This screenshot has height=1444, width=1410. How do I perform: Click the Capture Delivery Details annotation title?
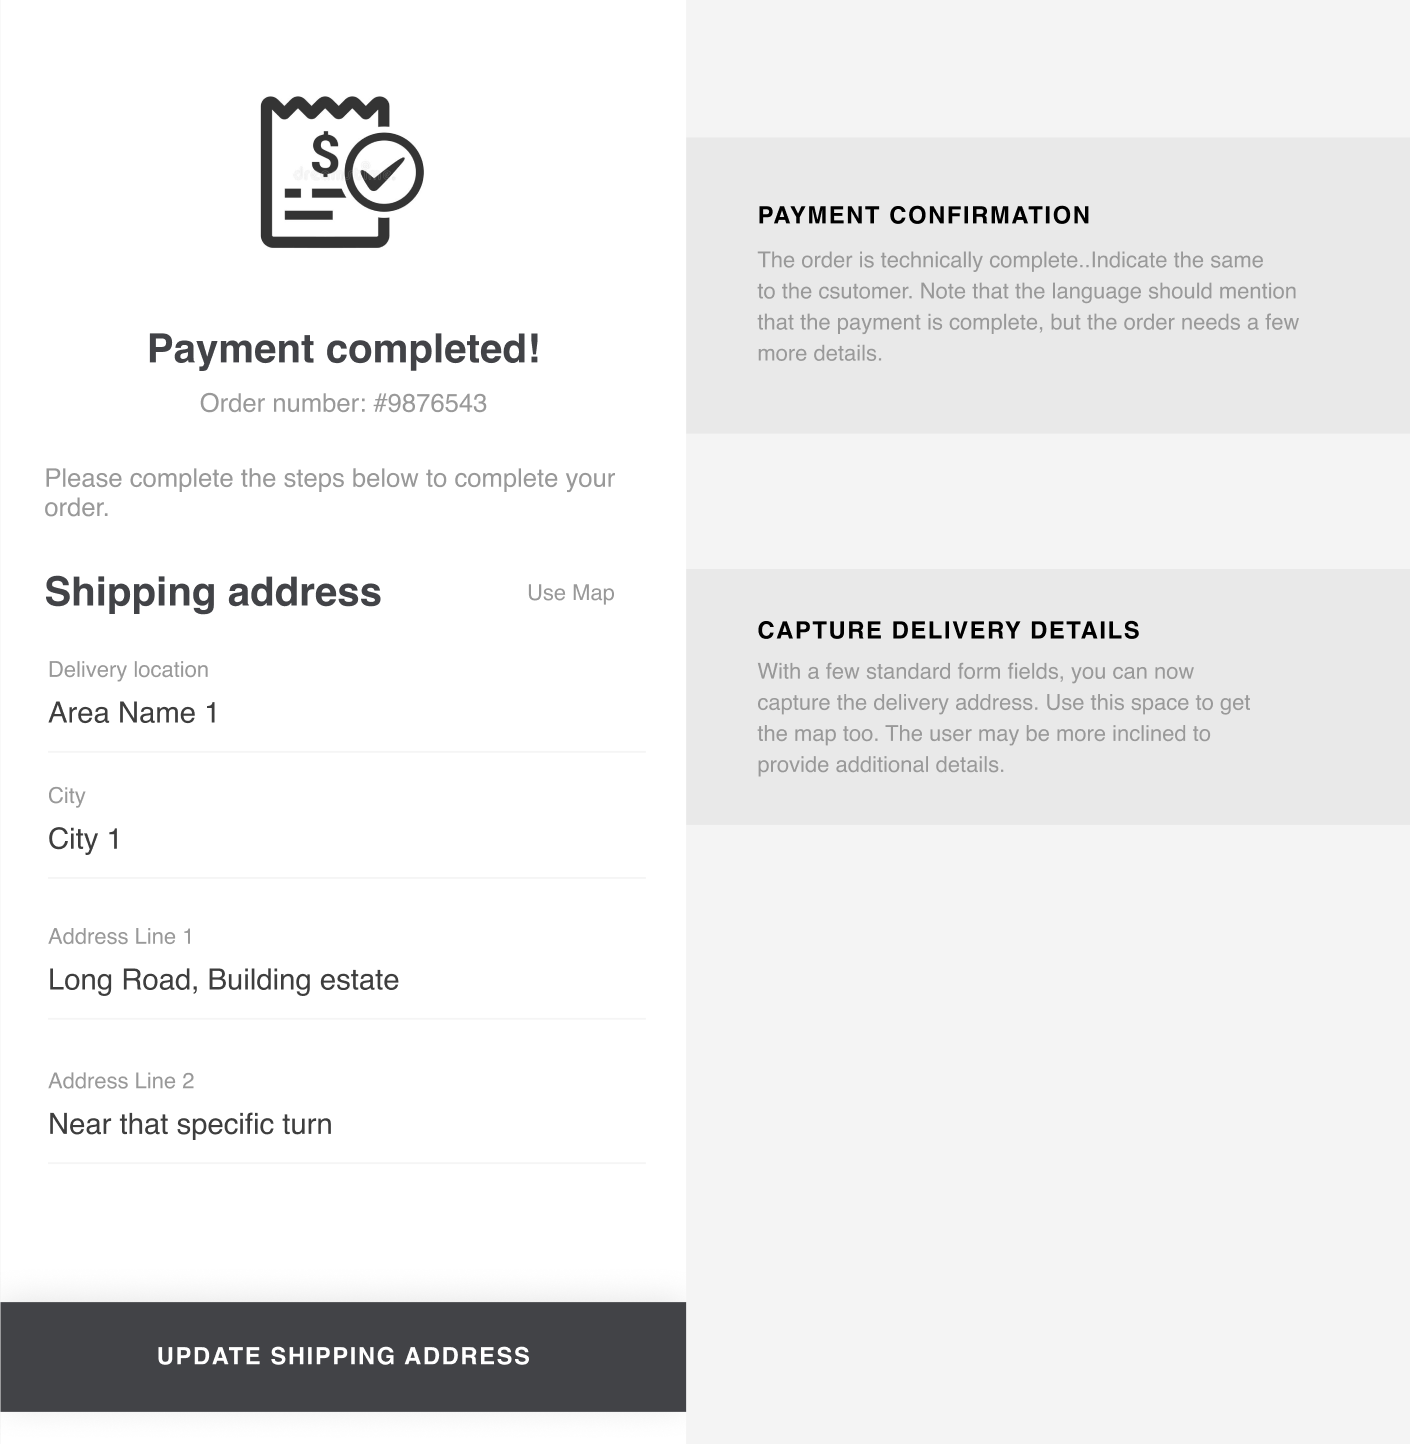(948, 630)
